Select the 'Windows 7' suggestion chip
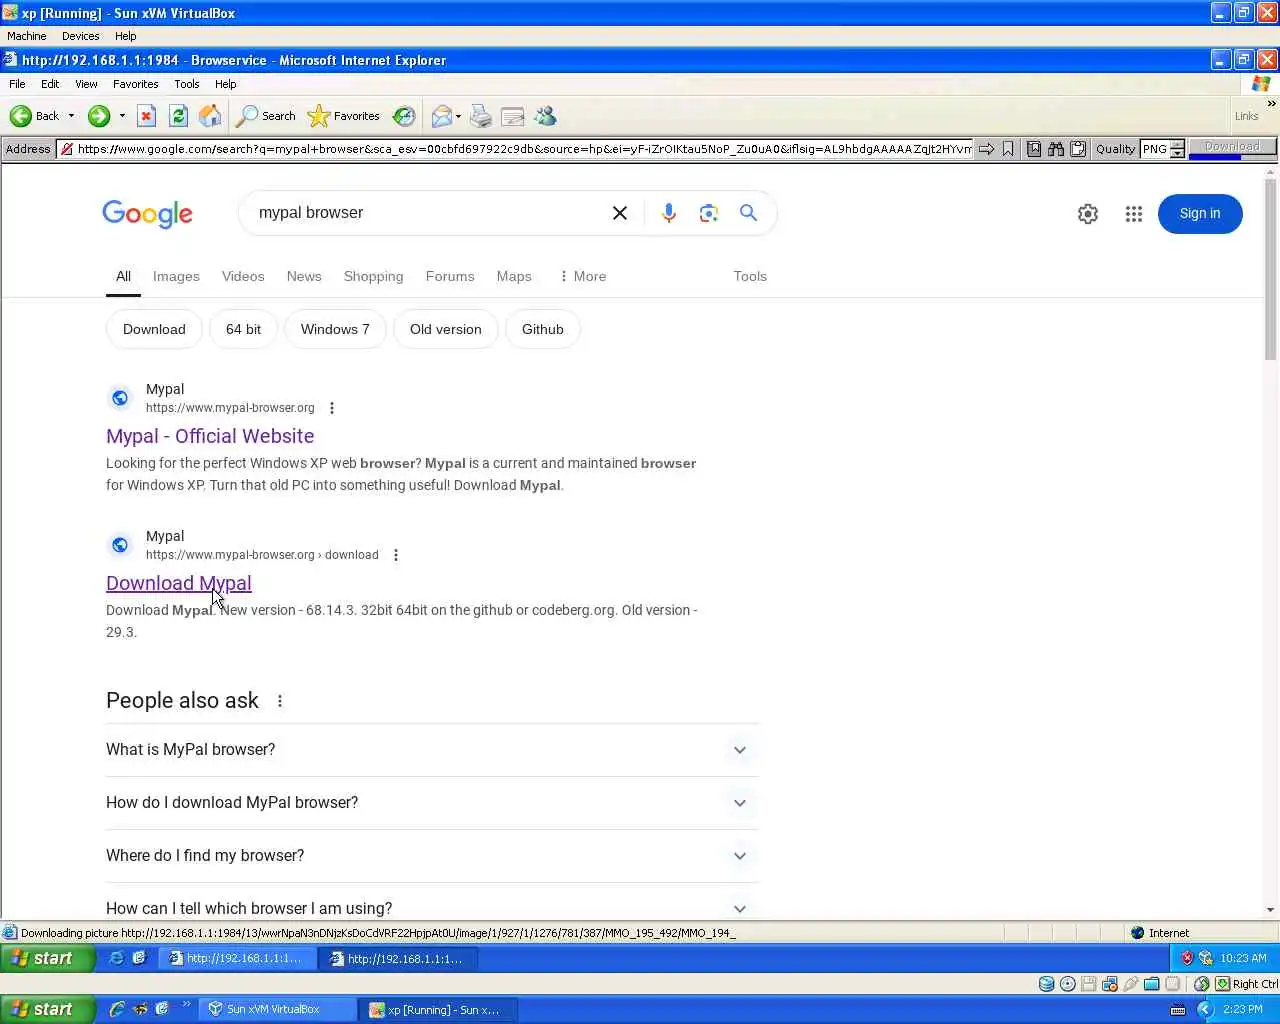Image resolution: width=1280 pixels, height=1024 pixels. [335, 329]
